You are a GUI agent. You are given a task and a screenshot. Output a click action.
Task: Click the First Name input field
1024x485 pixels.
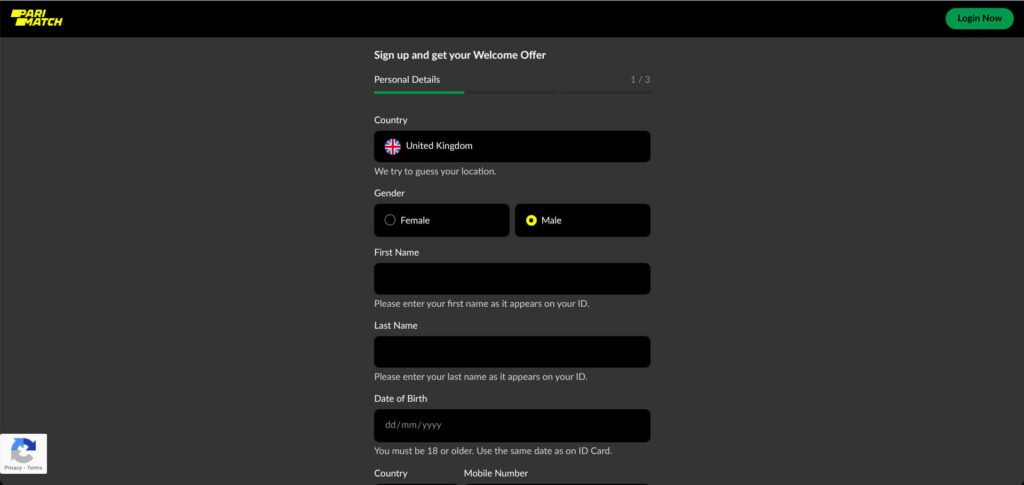(x=511, y=279)
